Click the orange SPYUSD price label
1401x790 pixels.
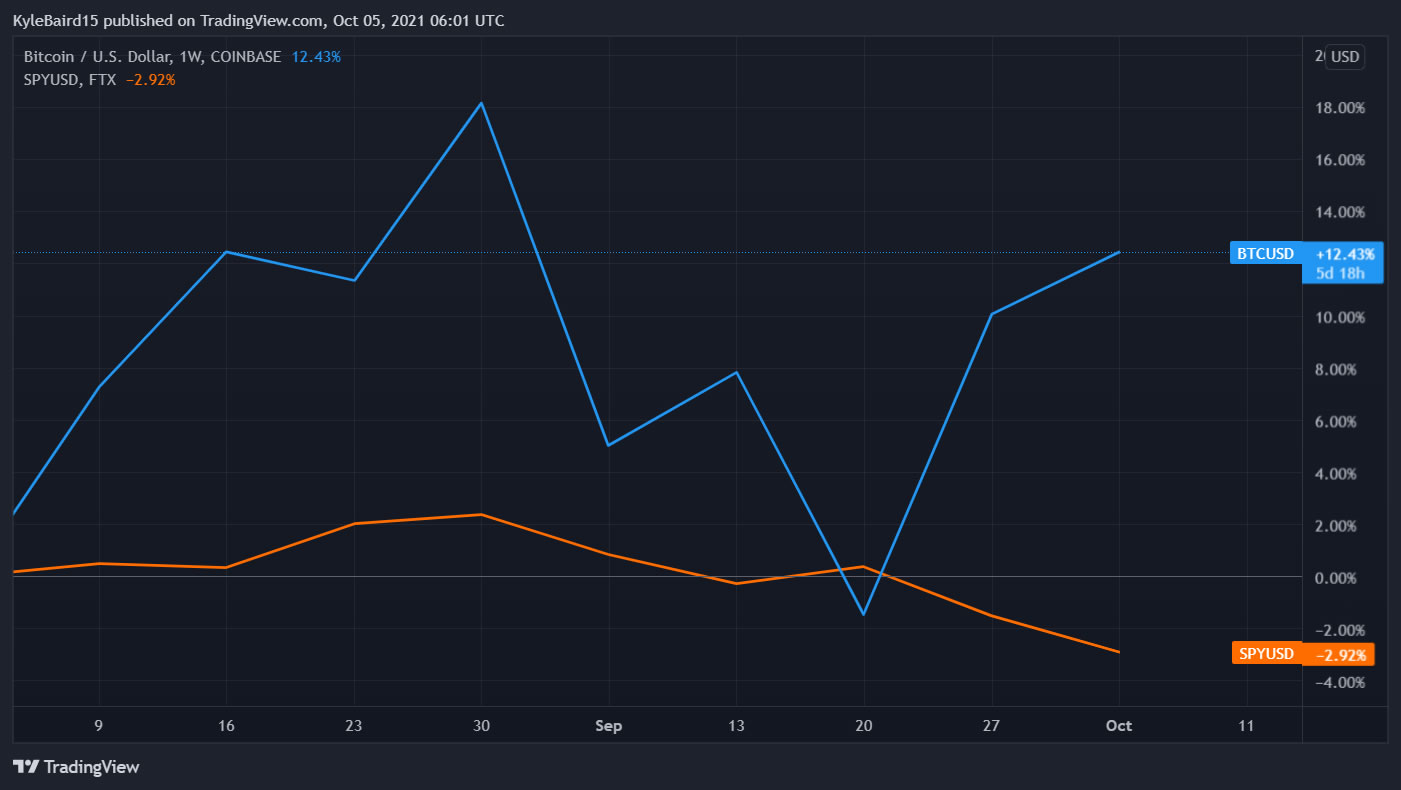coord(1266,654)
